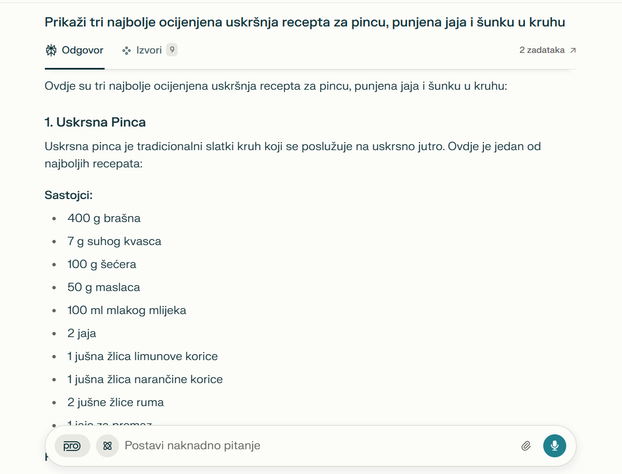
Task: Toggle the Pro search switch
Action: (72, 446)
